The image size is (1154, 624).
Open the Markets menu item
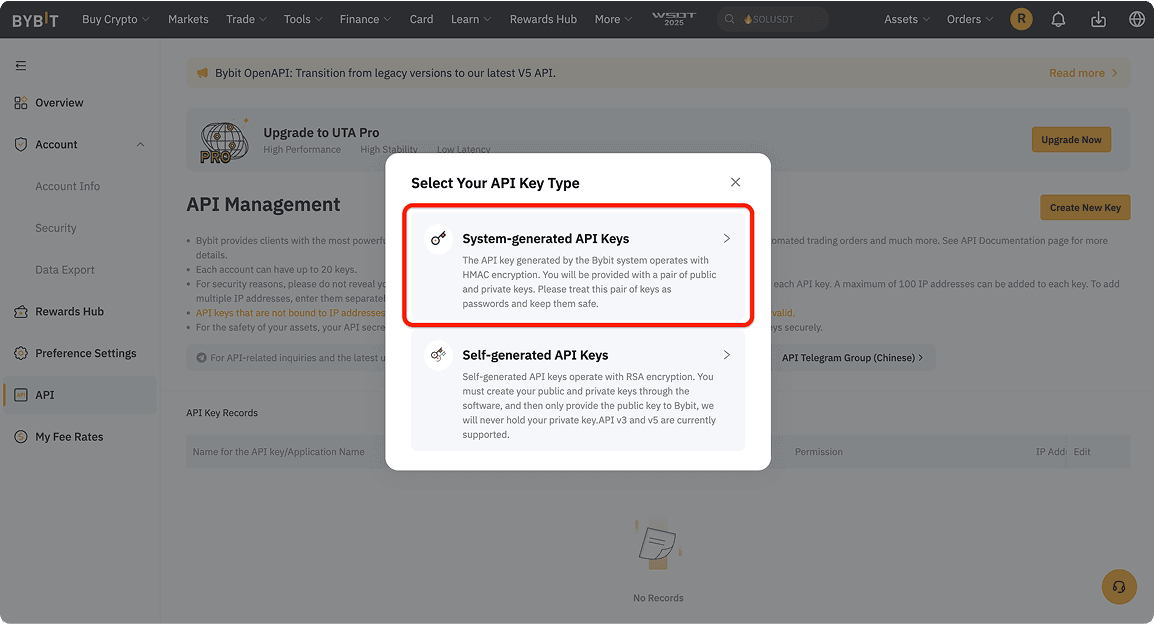click(188, 18)
